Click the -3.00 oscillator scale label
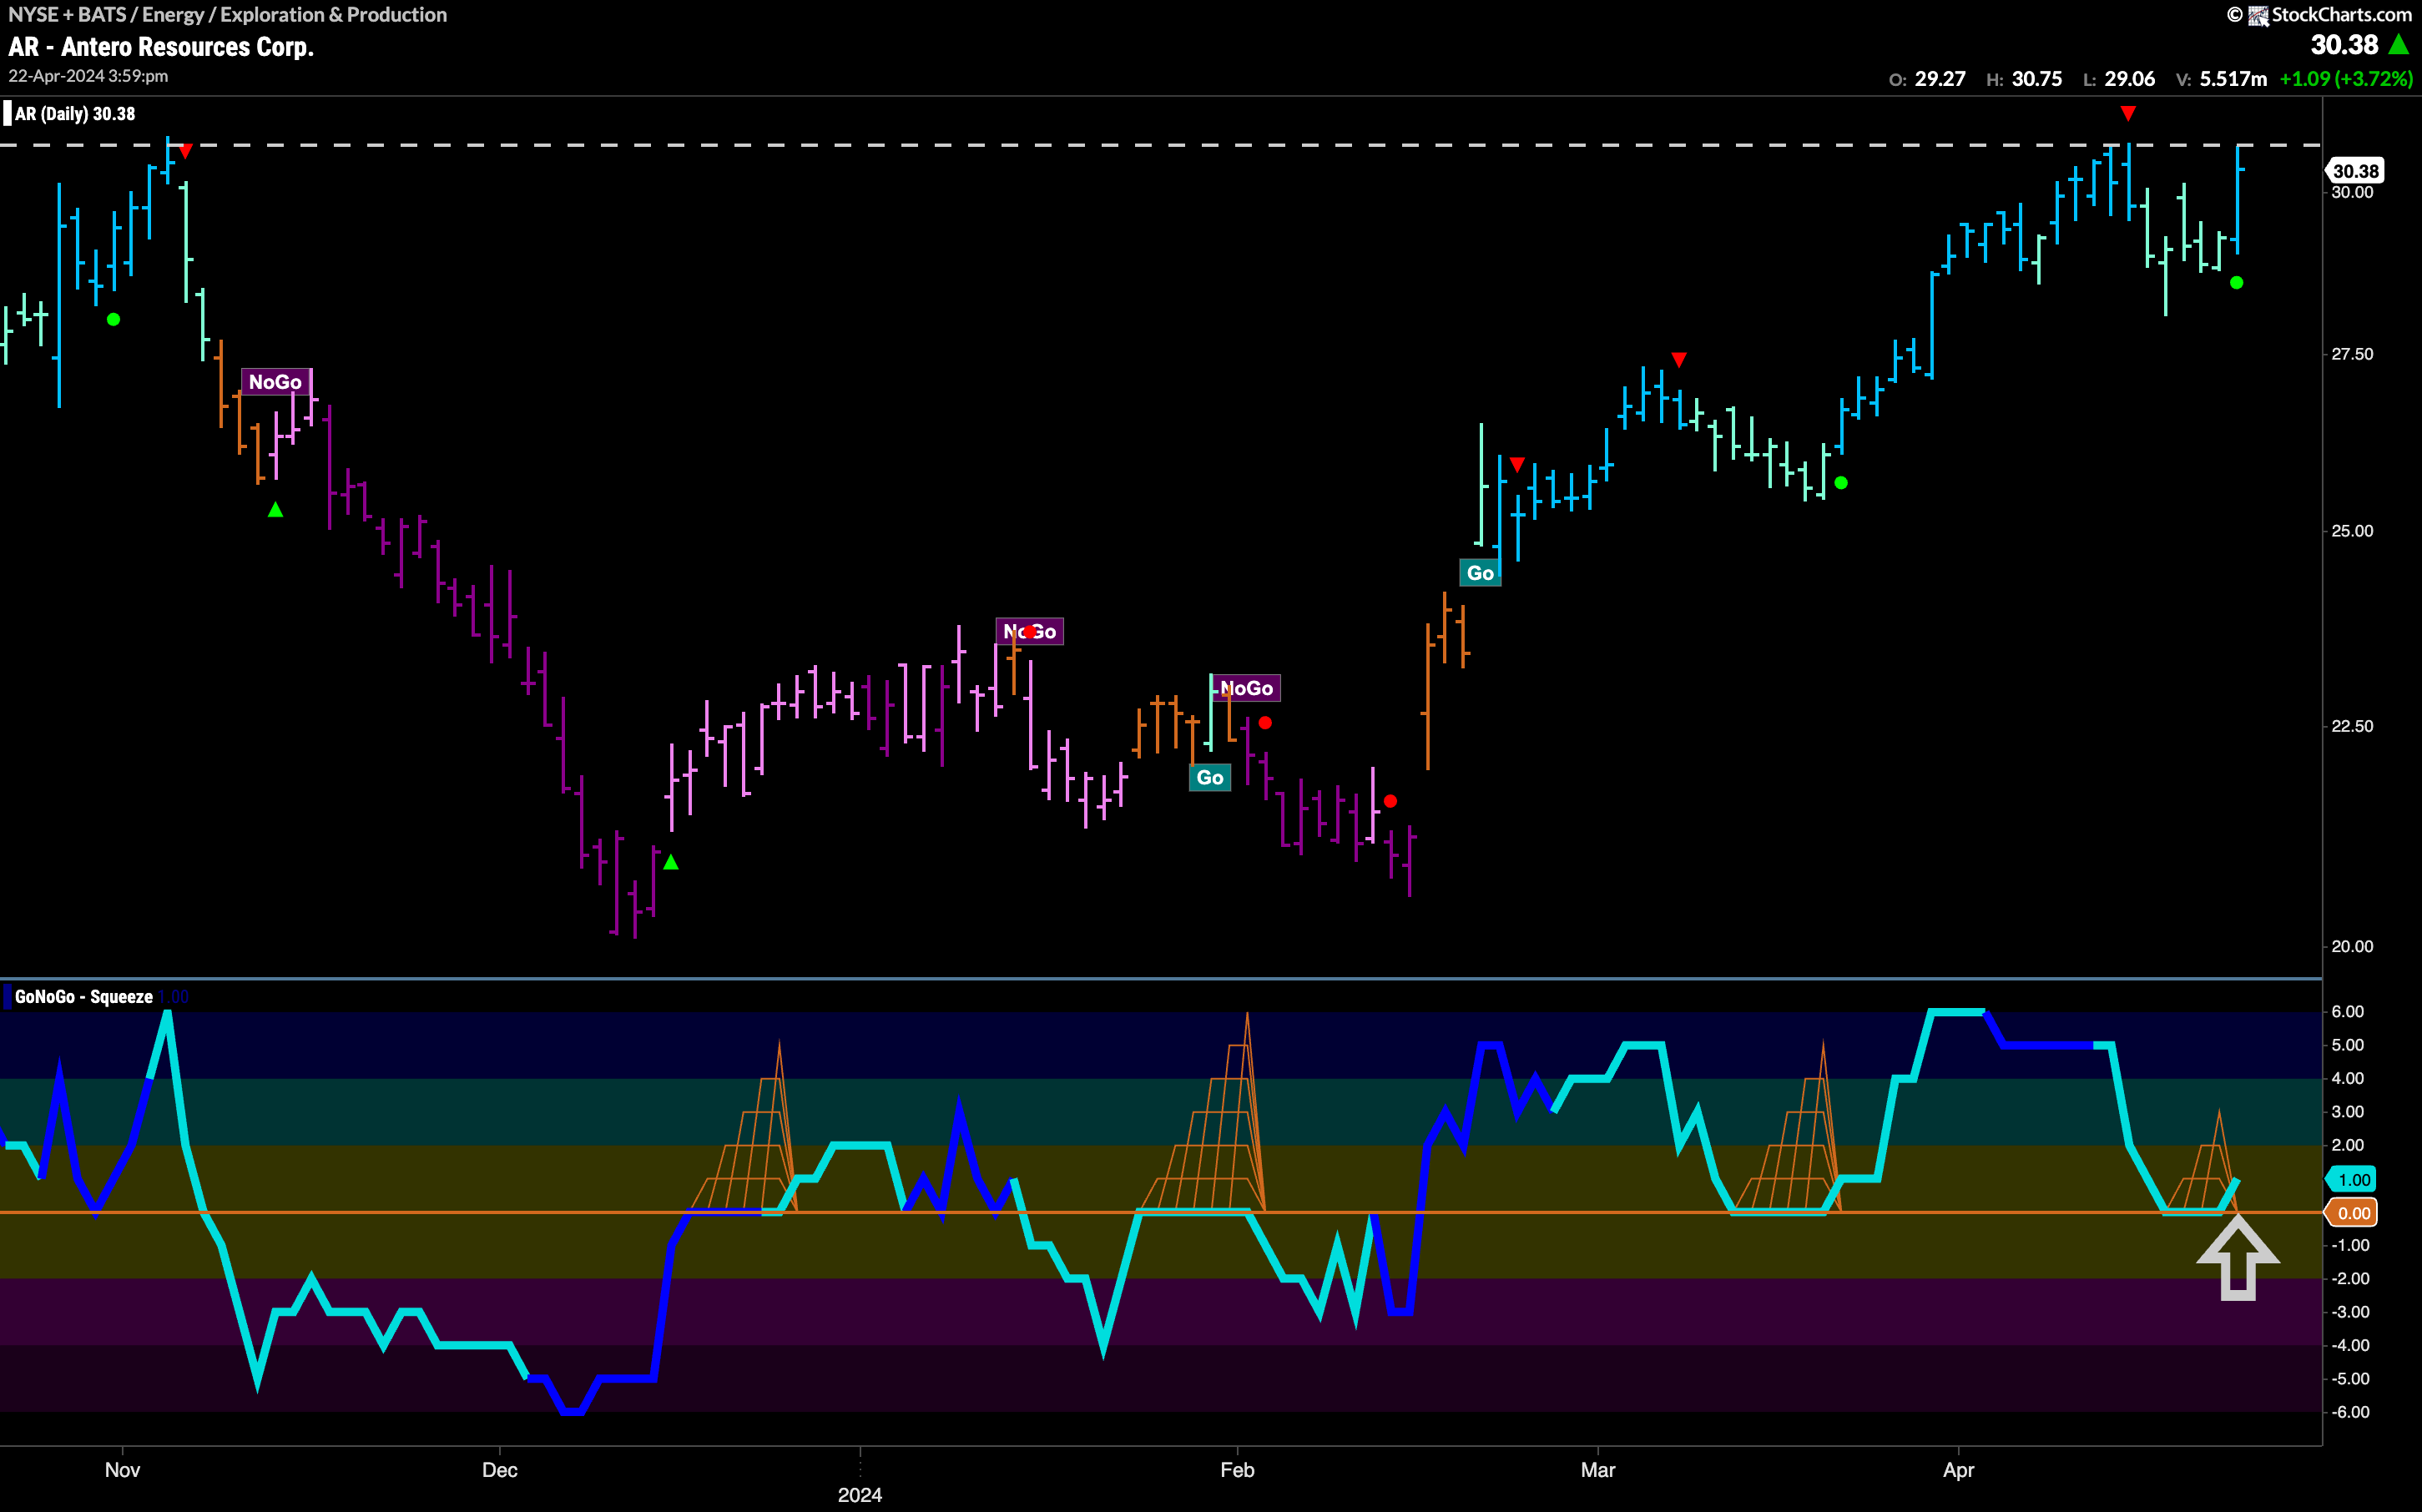Image resolution: width=2422 pixels, height=1512 pixels. pos(2350,1312)
